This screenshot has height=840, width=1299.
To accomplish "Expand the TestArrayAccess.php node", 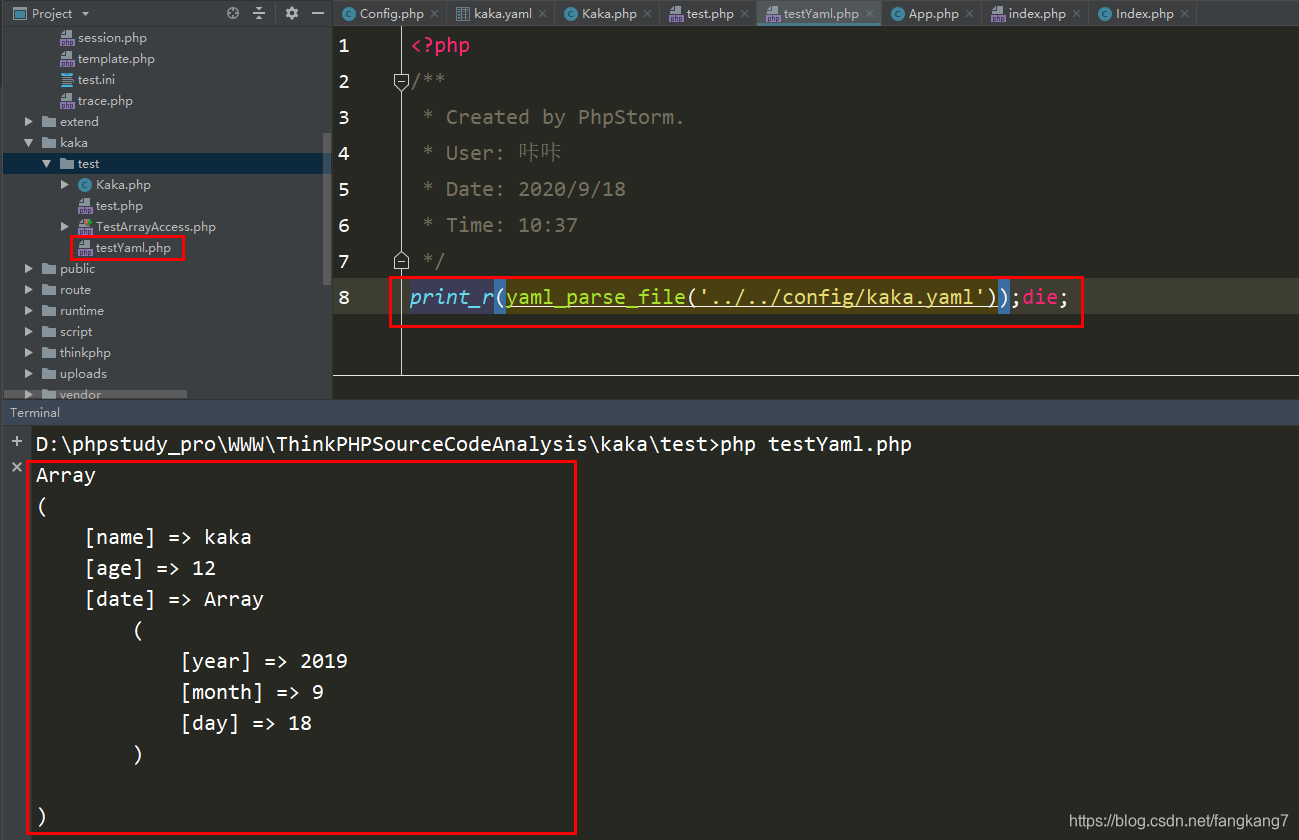I will pos(65,227).
